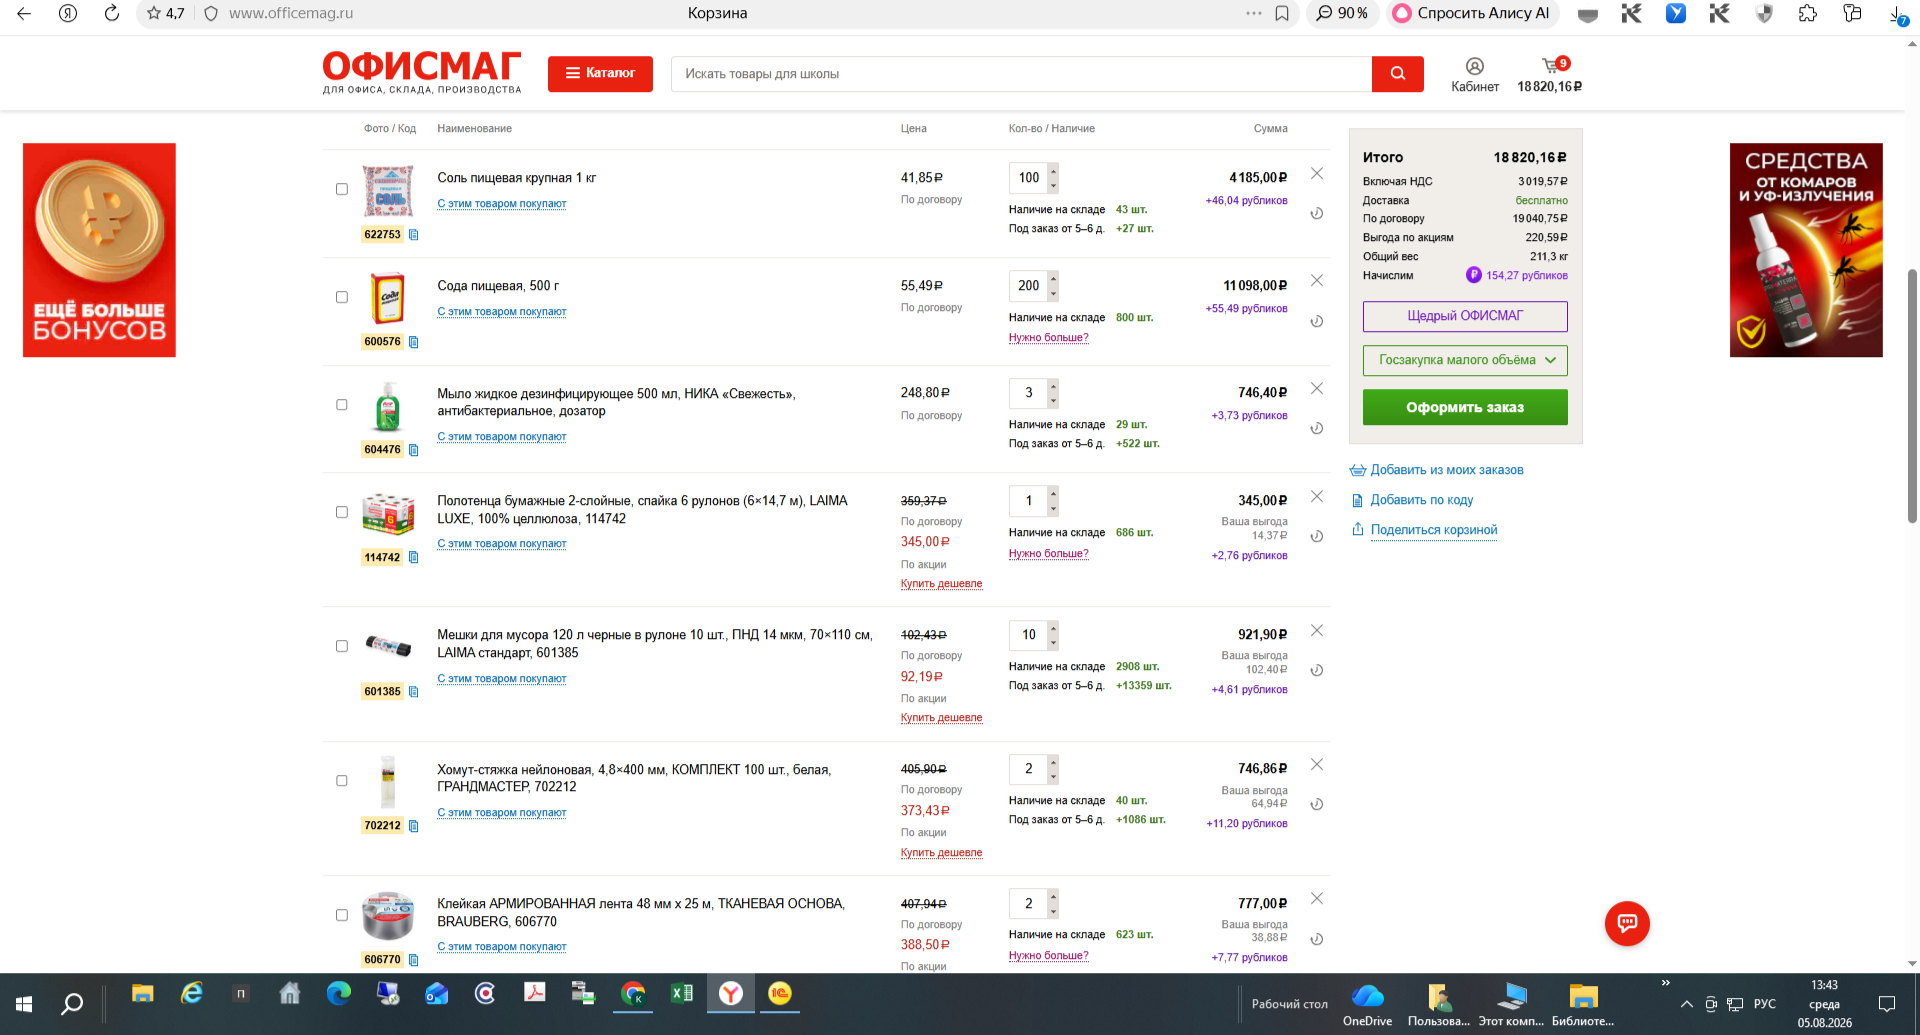Select checkbox for Мыло жидкое НИКА
The image size is (1920, 1035).
[x=342, y=405]
